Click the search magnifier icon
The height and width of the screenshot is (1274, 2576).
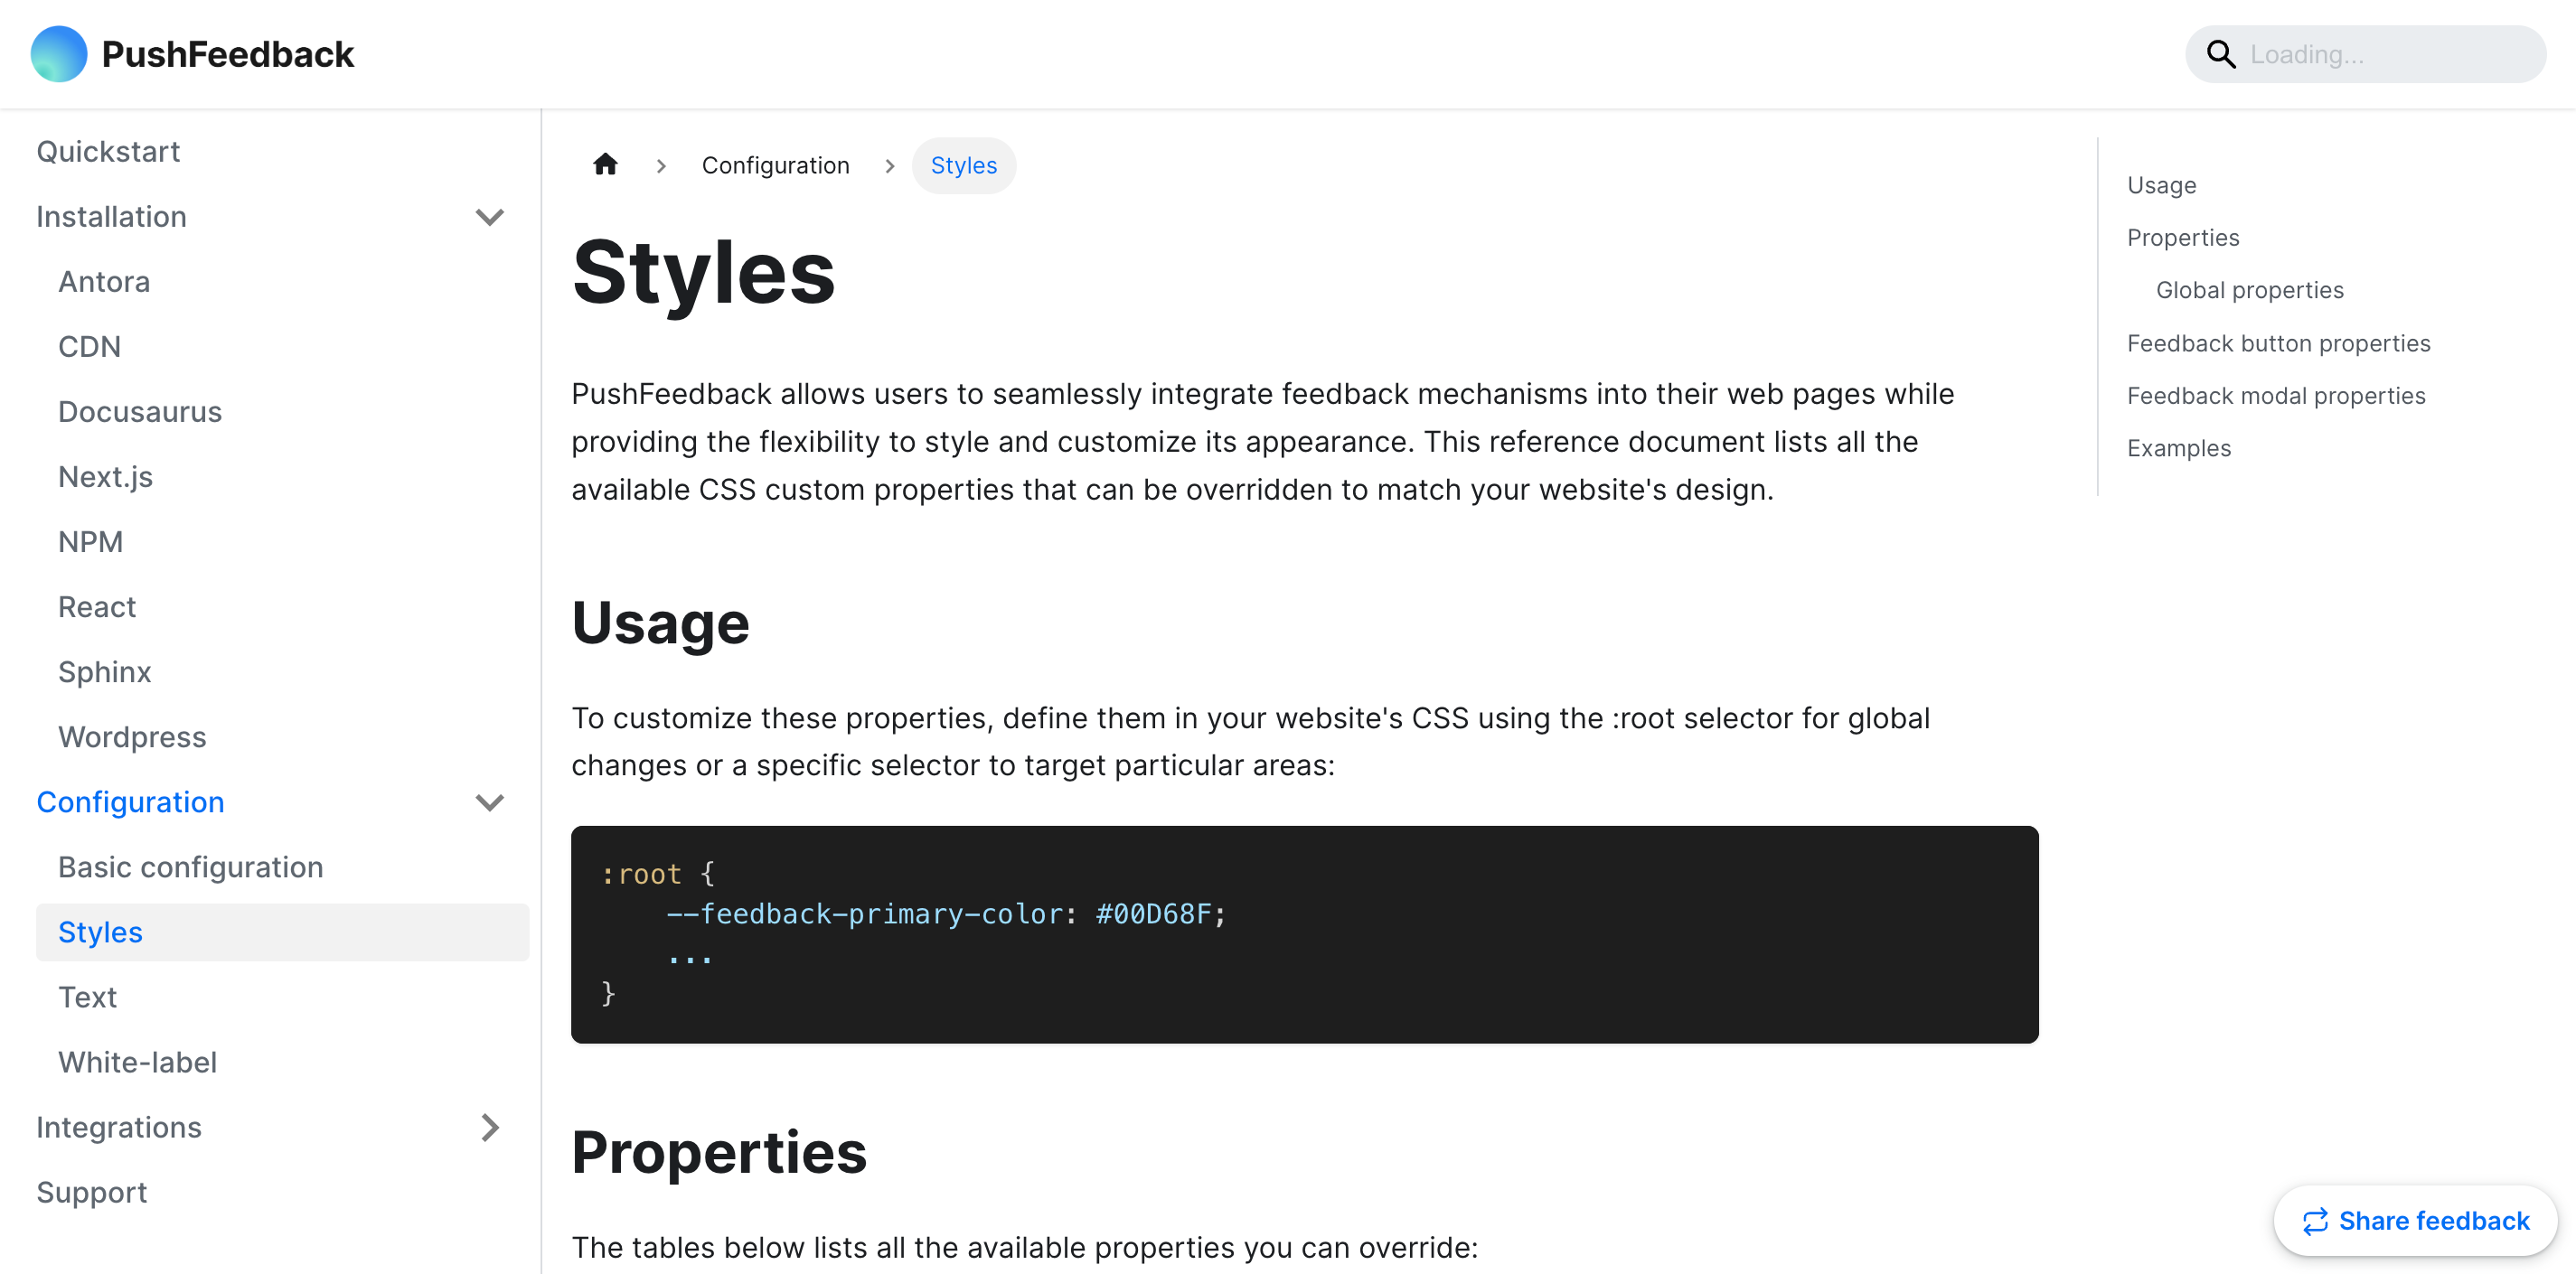[x=2220, y=54]
